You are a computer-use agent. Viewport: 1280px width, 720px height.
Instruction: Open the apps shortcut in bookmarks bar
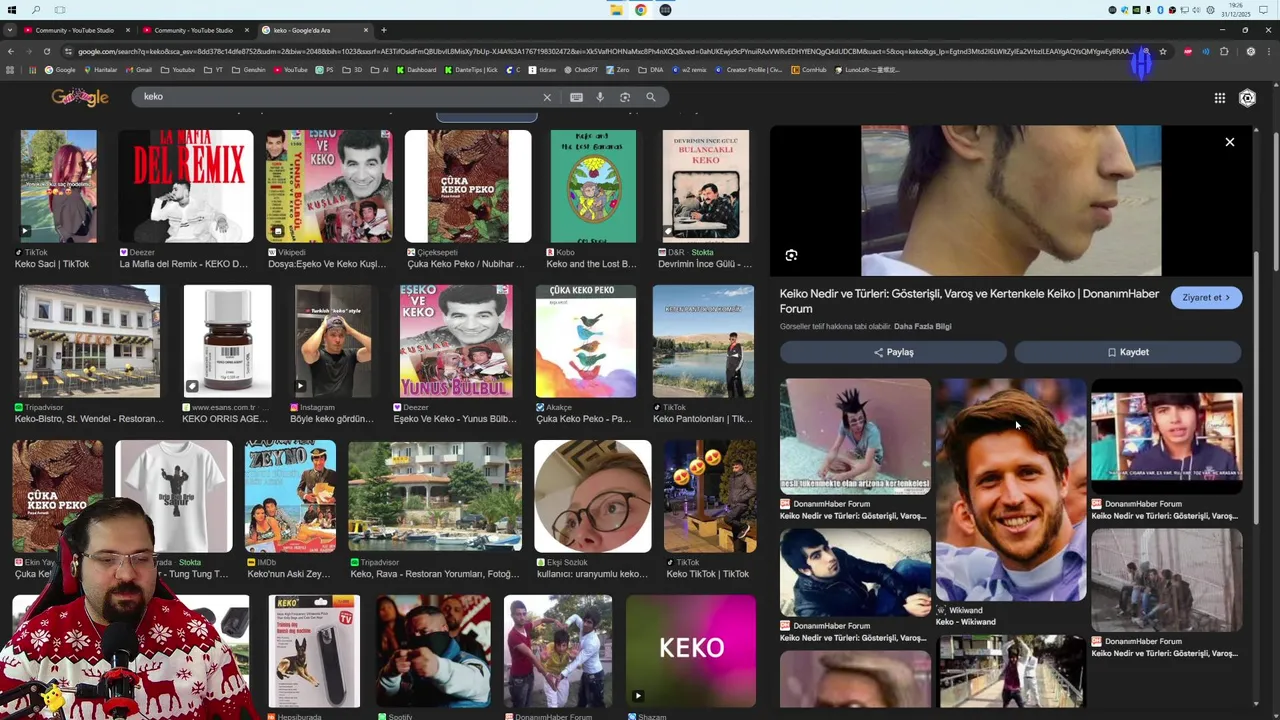click(x=10, y=70)
